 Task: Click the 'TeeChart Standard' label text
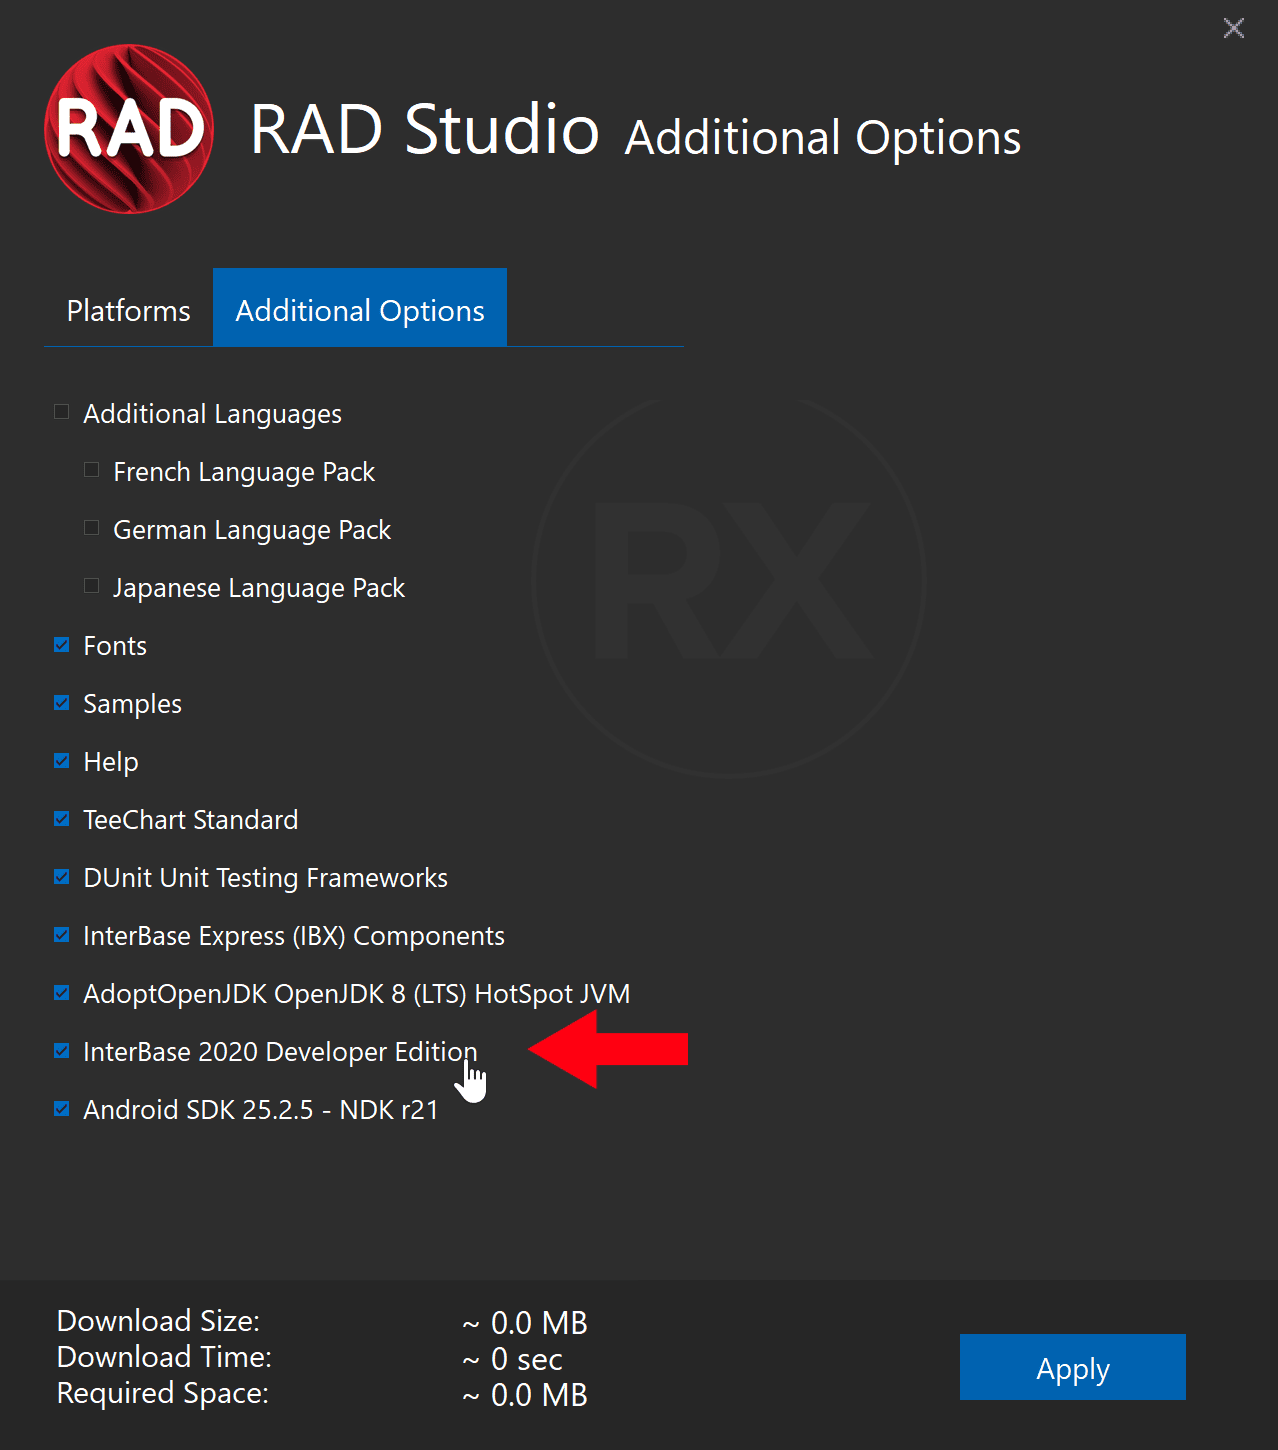[191, 820]
